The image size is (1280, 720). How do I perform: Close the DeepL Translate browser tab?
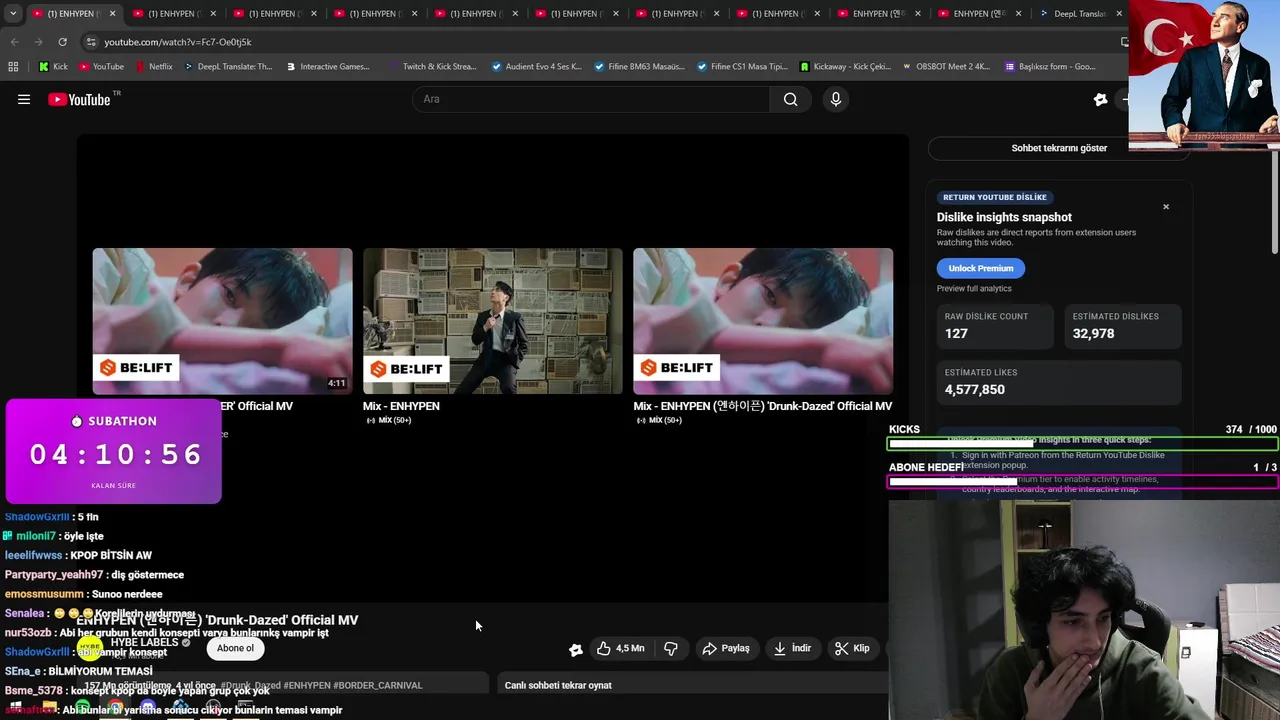(x=1119, y=14)
